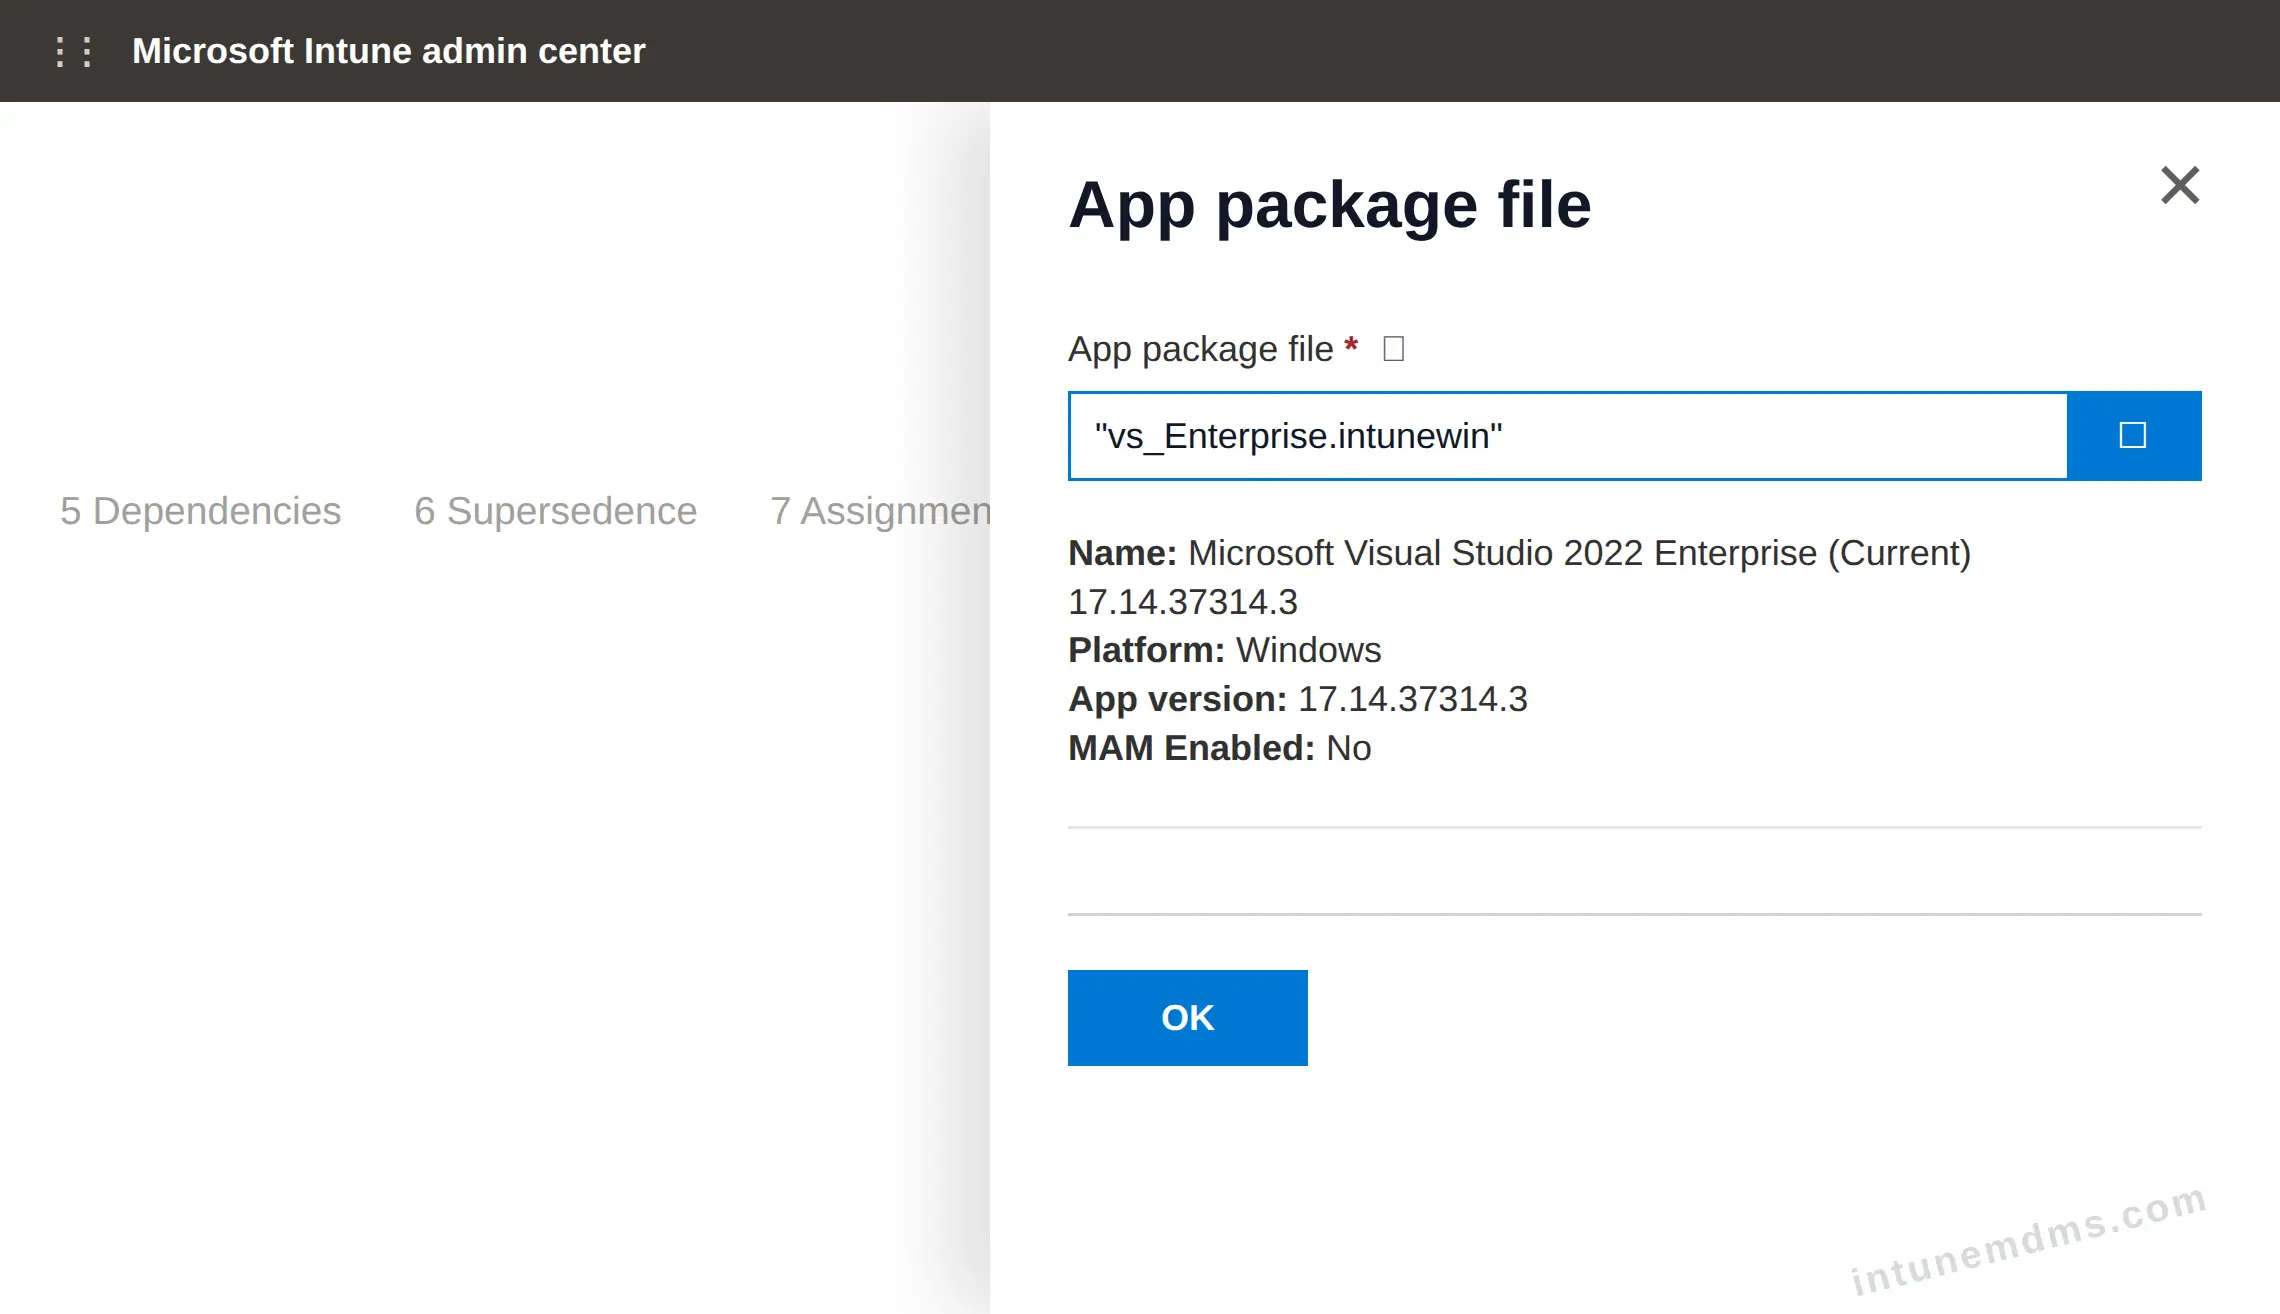Image resolution: width=2280 pixels, height=1314 pixels.
Task: Click the MAM Enabled: No line
Action: point(1220,748)
